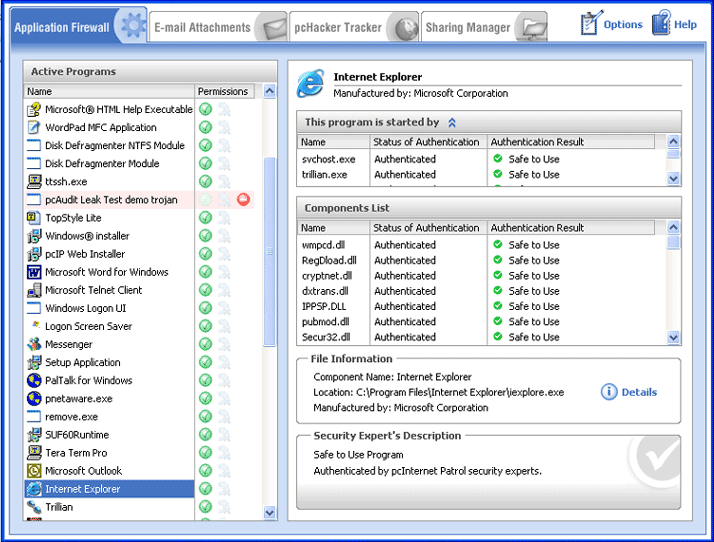Click Components List scroll up arrow
Image resolution: width=714 pixels, height=542 pixels.
click(673, 227)
